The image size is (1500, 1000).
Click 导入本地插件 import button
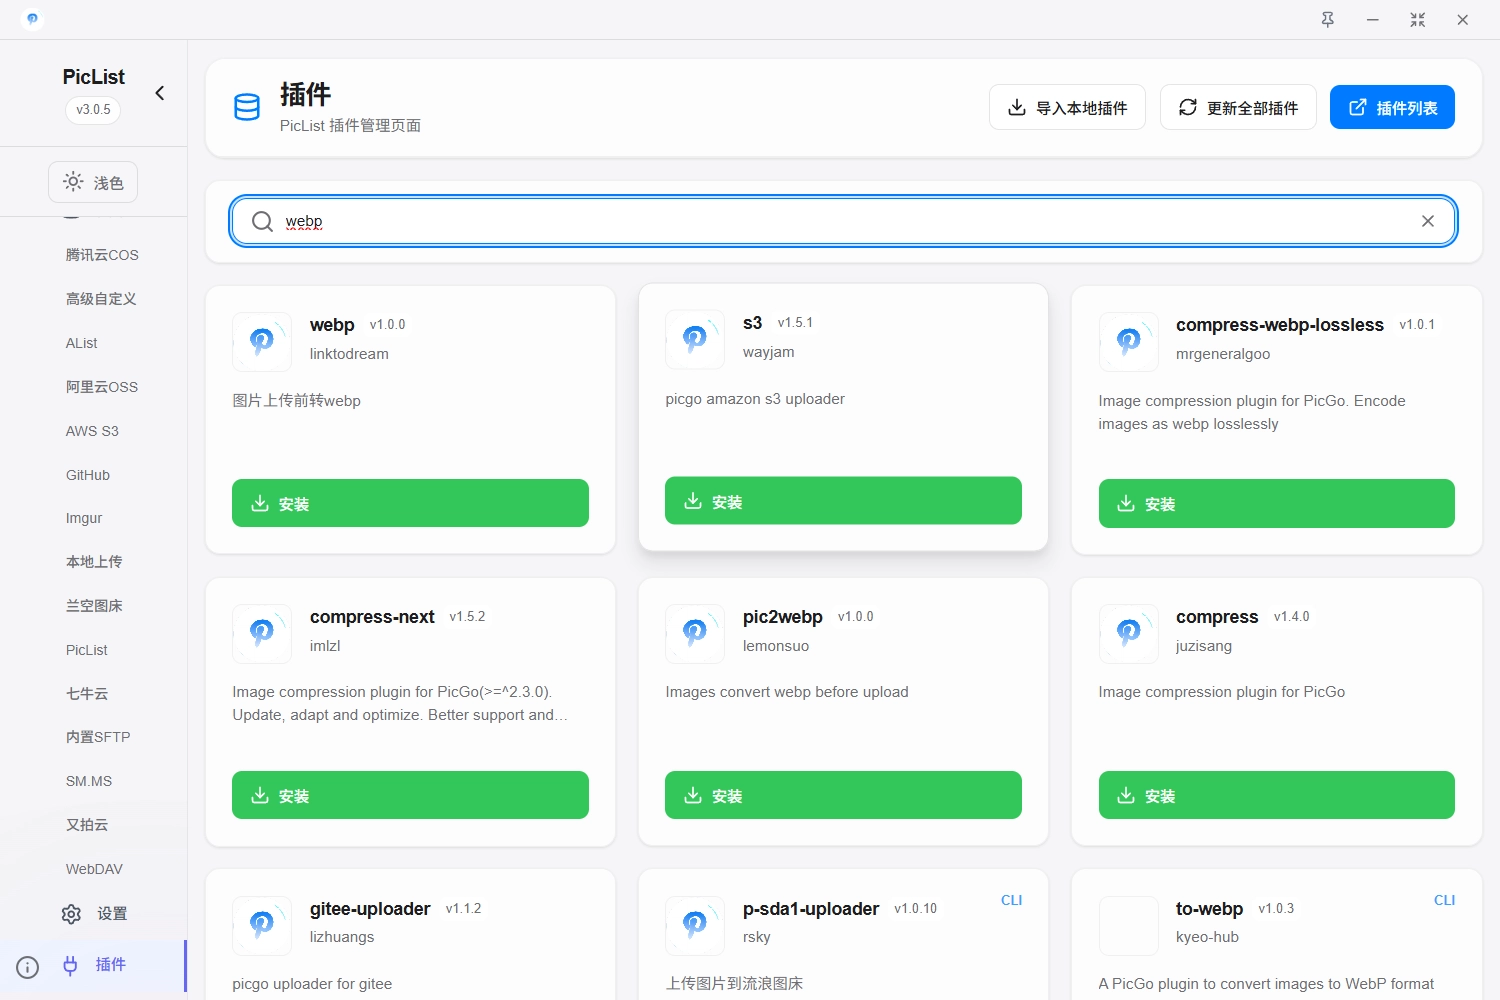pos(1067,107)
